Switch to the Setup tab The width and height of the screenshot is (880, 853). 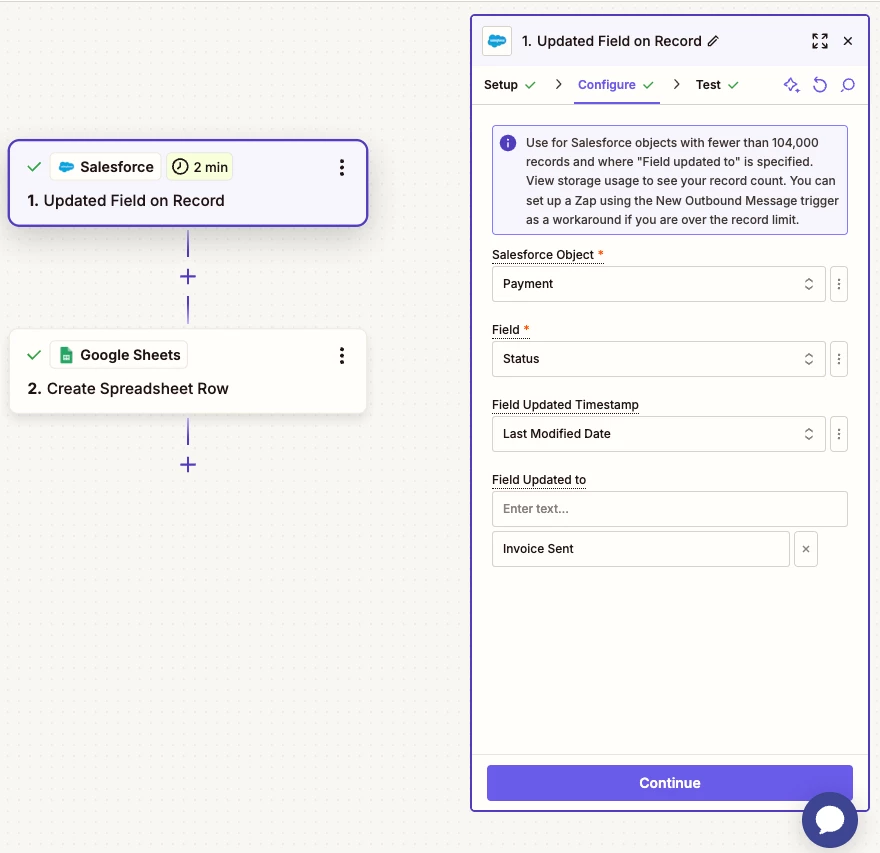pyautogui.click(x=510, y=85)
